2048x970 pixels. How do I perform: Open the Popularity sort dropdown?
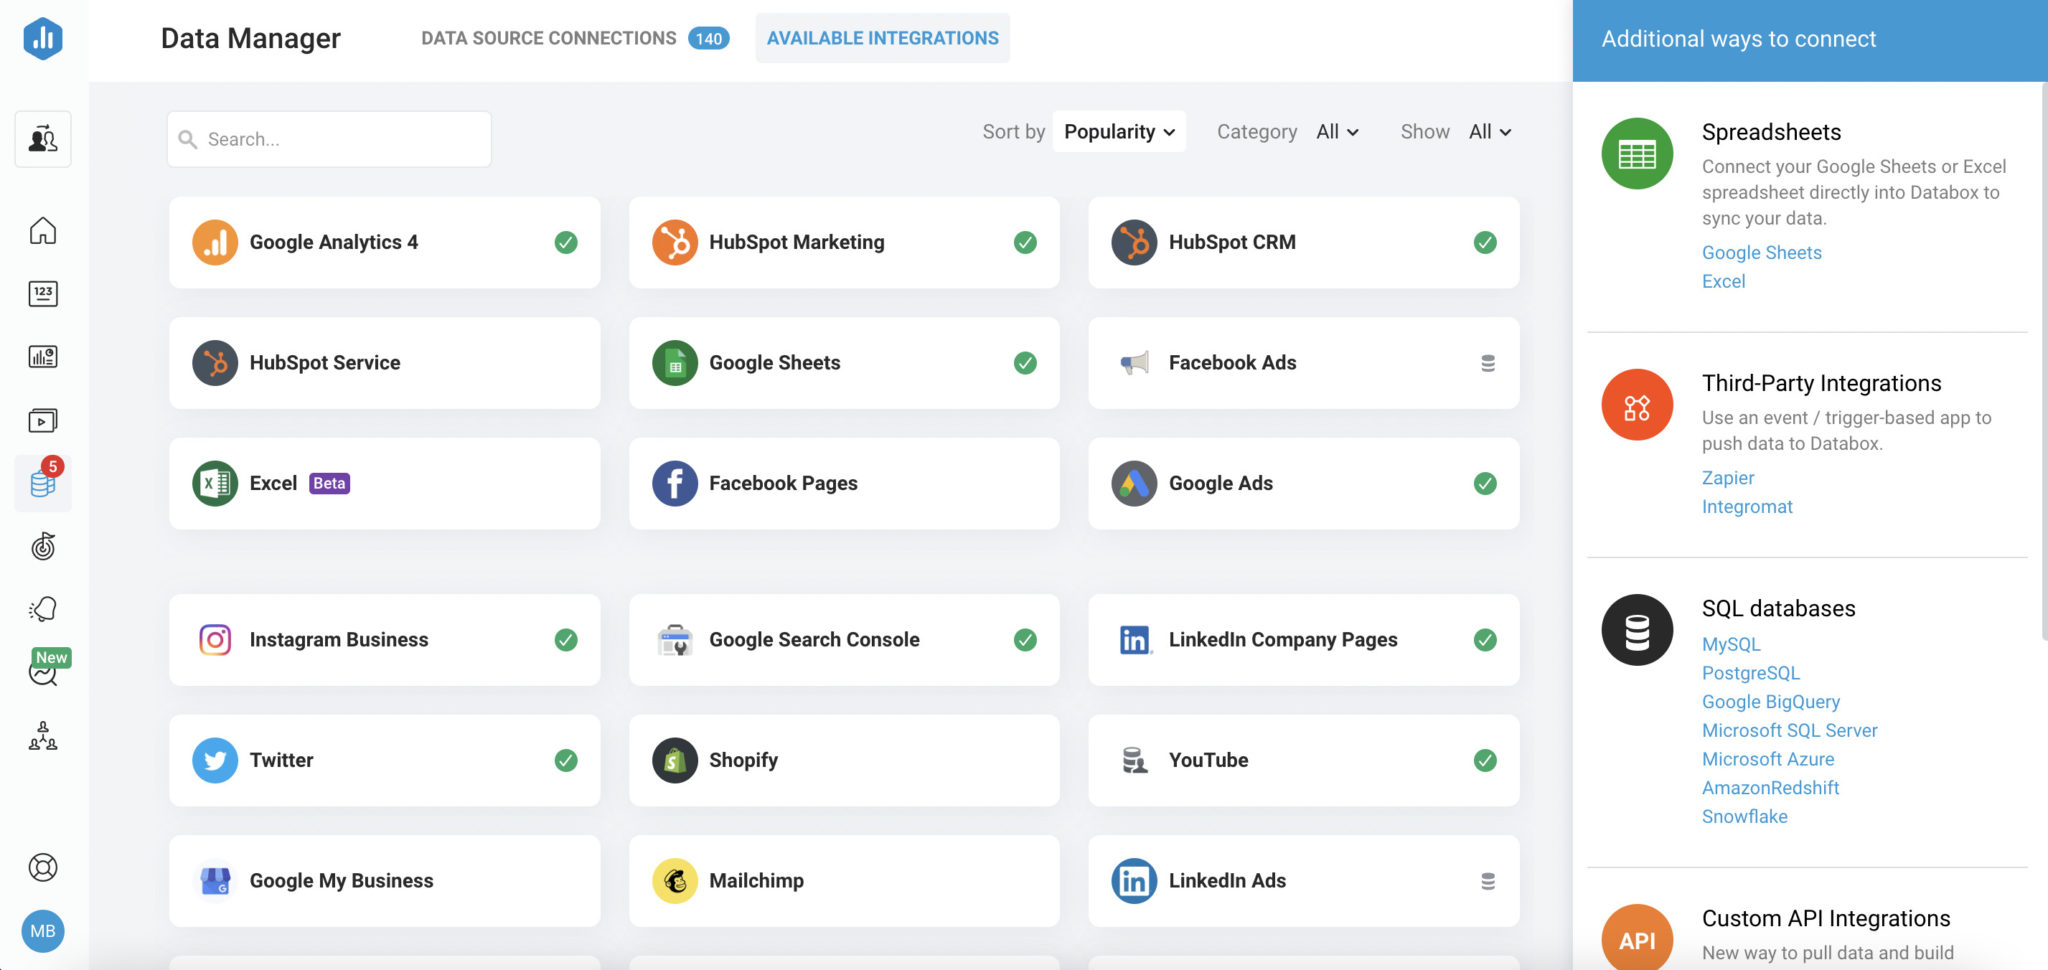click(1117, 131)
